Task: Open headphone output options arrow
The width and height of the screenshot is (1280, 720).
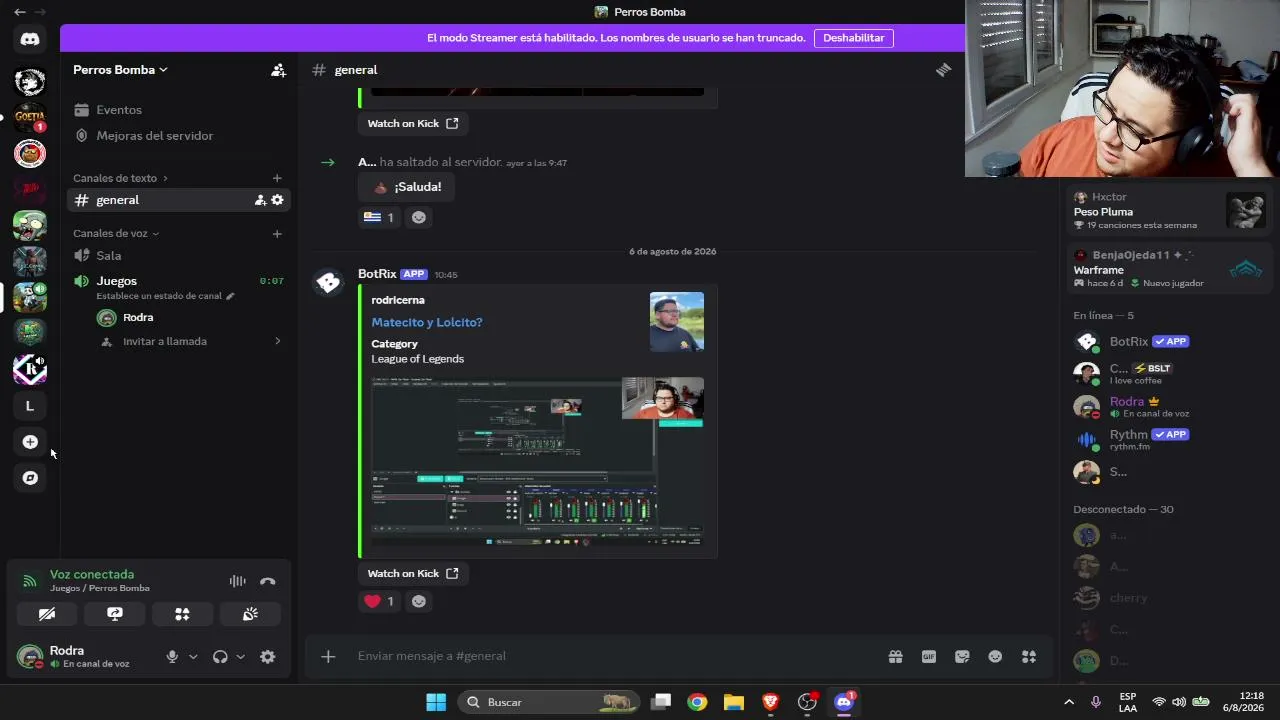Action: [x=240, y=657]
